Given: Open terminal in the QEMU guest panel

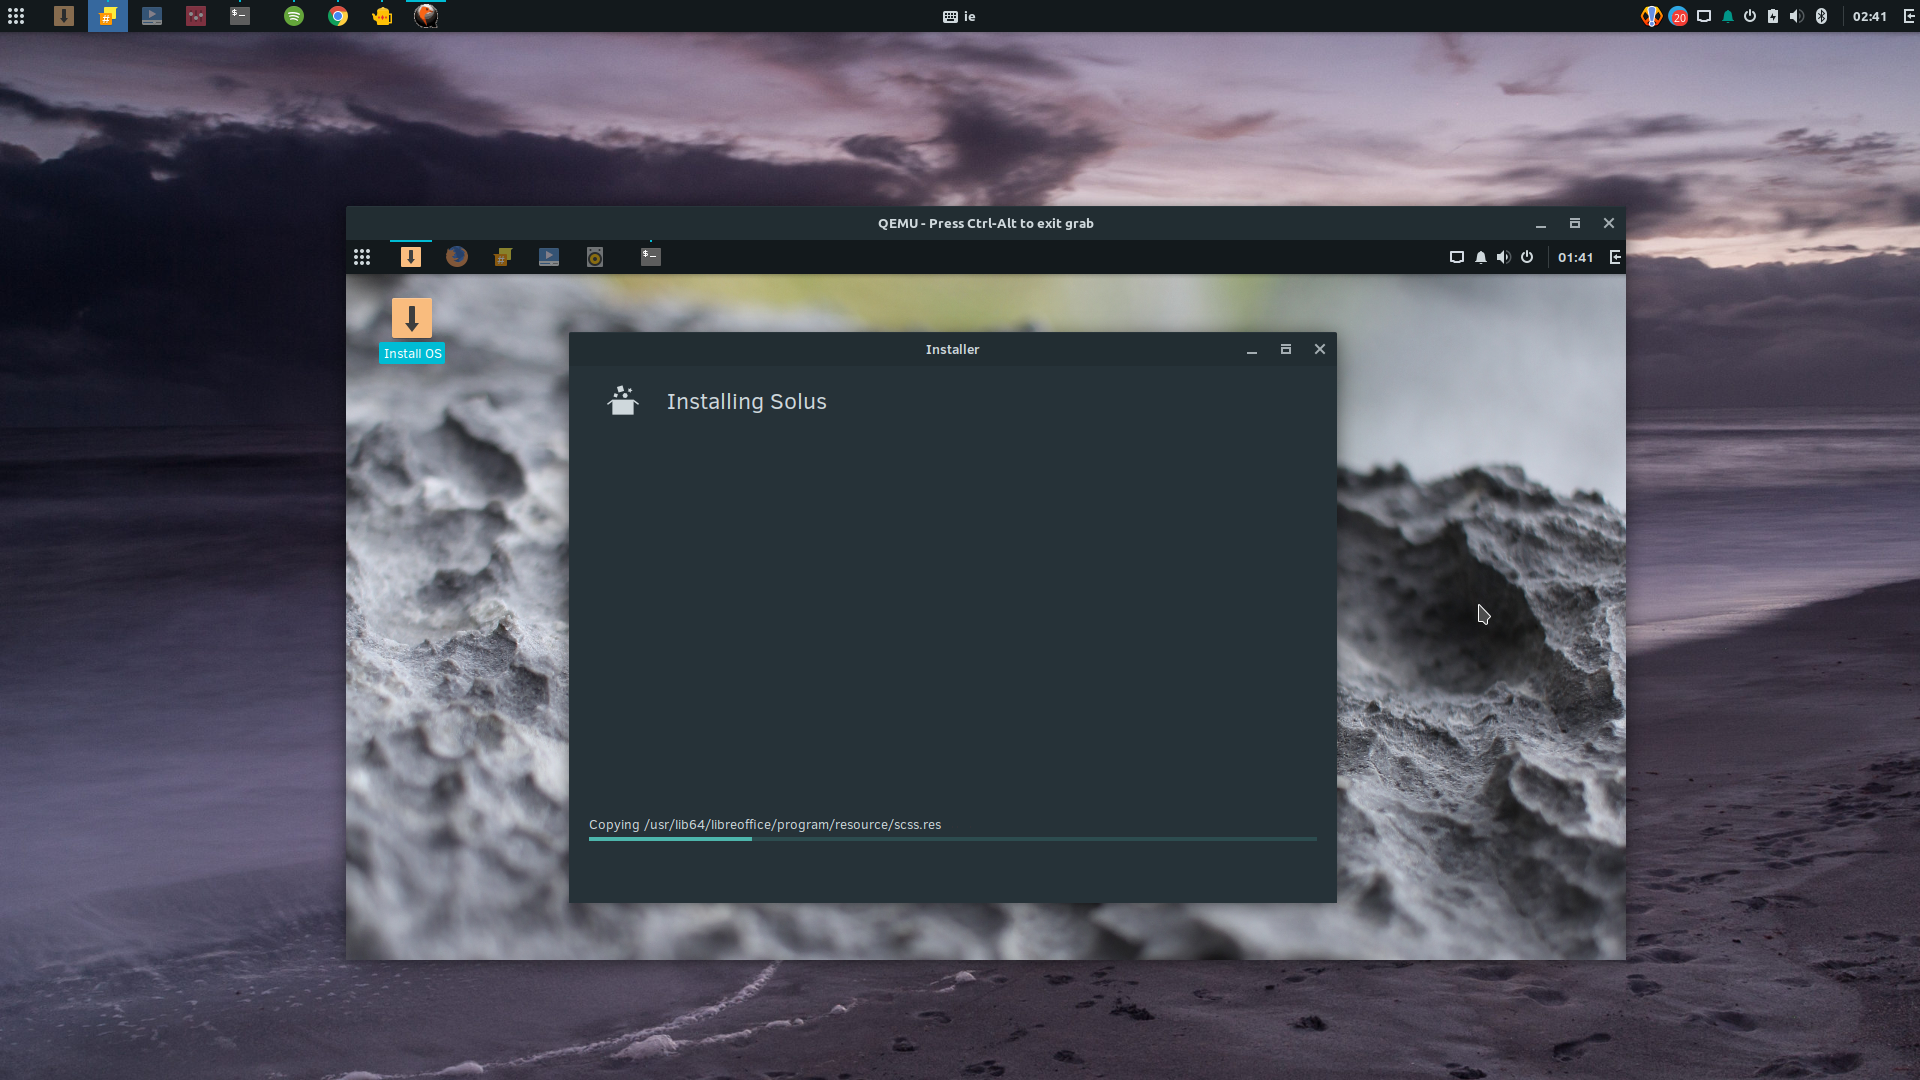Looking at the screenshot, I should [651, 257].
